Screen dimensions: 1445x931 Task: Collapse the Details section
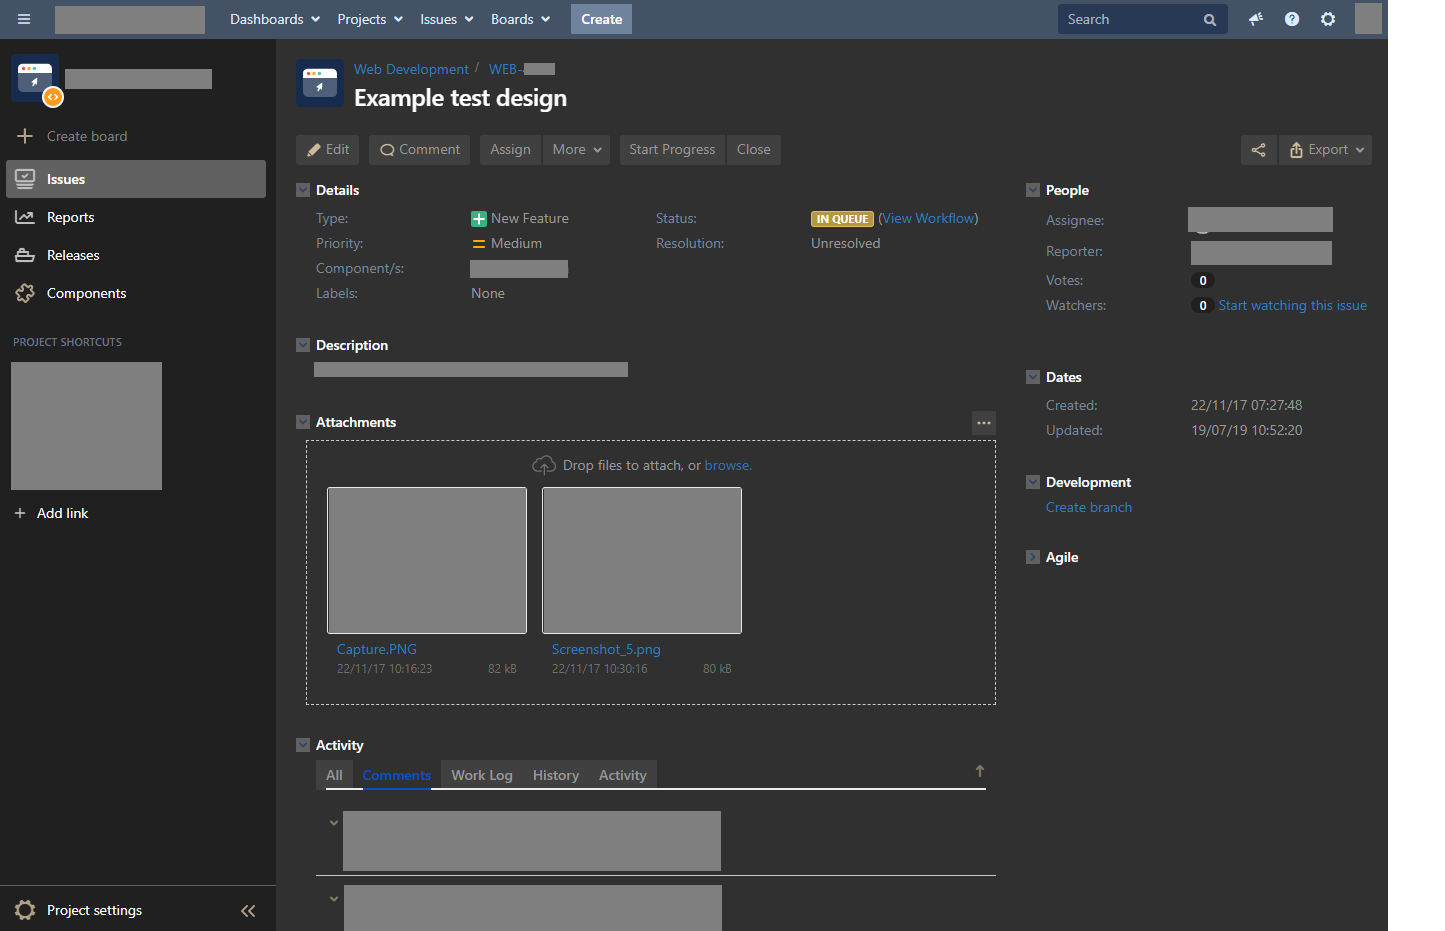pos(303,190)
